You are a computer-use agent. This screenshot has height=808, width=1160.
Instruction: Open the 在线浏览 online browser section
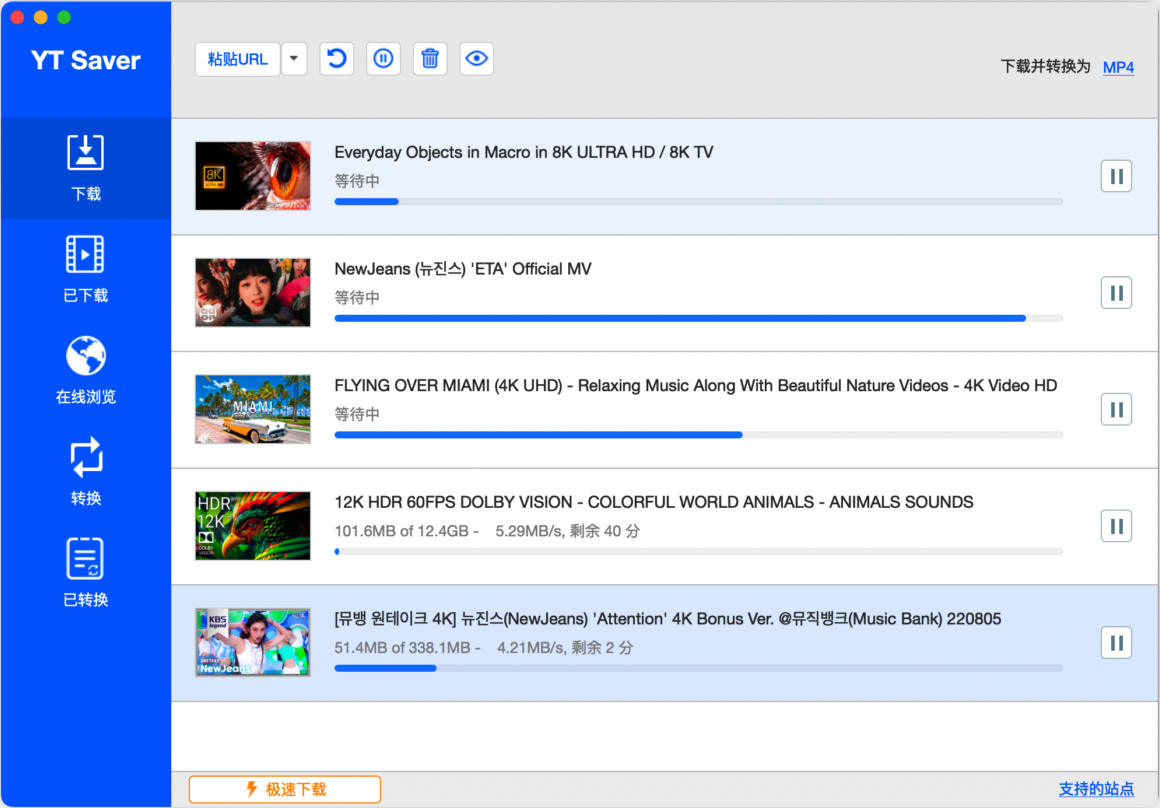tap(86, 371)
